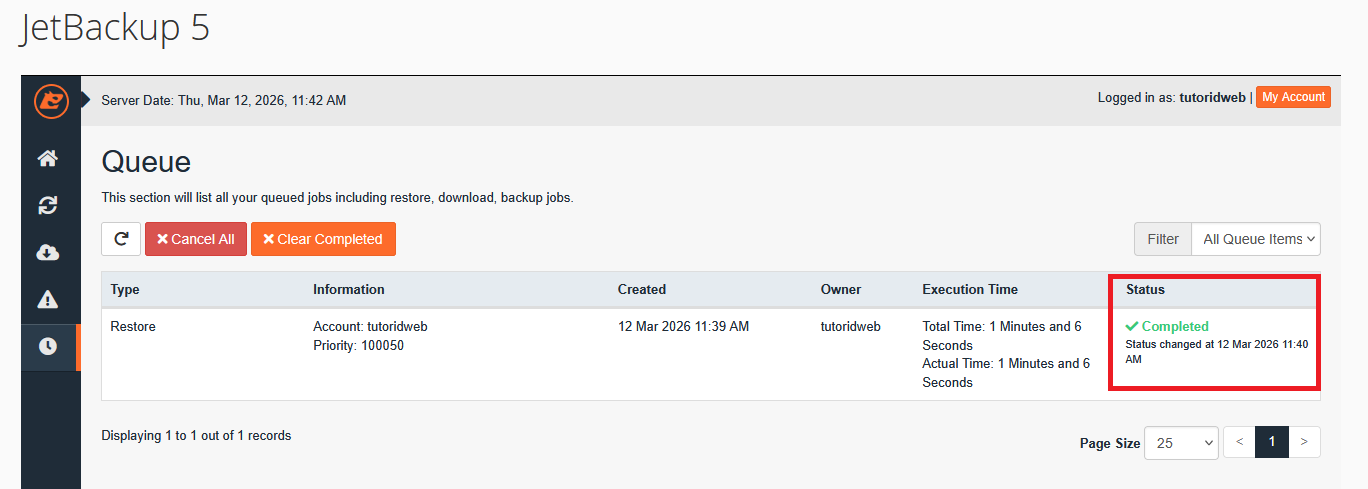The height and width of the screenshot is (489, 1368).
Task: Open the My Account button
Action: [1293, 97]
